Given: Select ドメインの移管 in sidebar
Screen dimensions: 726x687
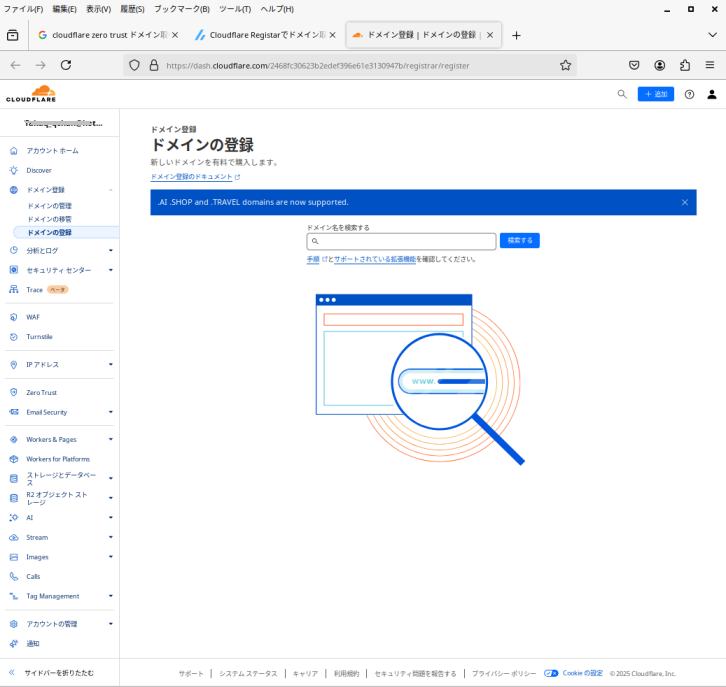Looking at the screenshot, I should coord(50,219).
